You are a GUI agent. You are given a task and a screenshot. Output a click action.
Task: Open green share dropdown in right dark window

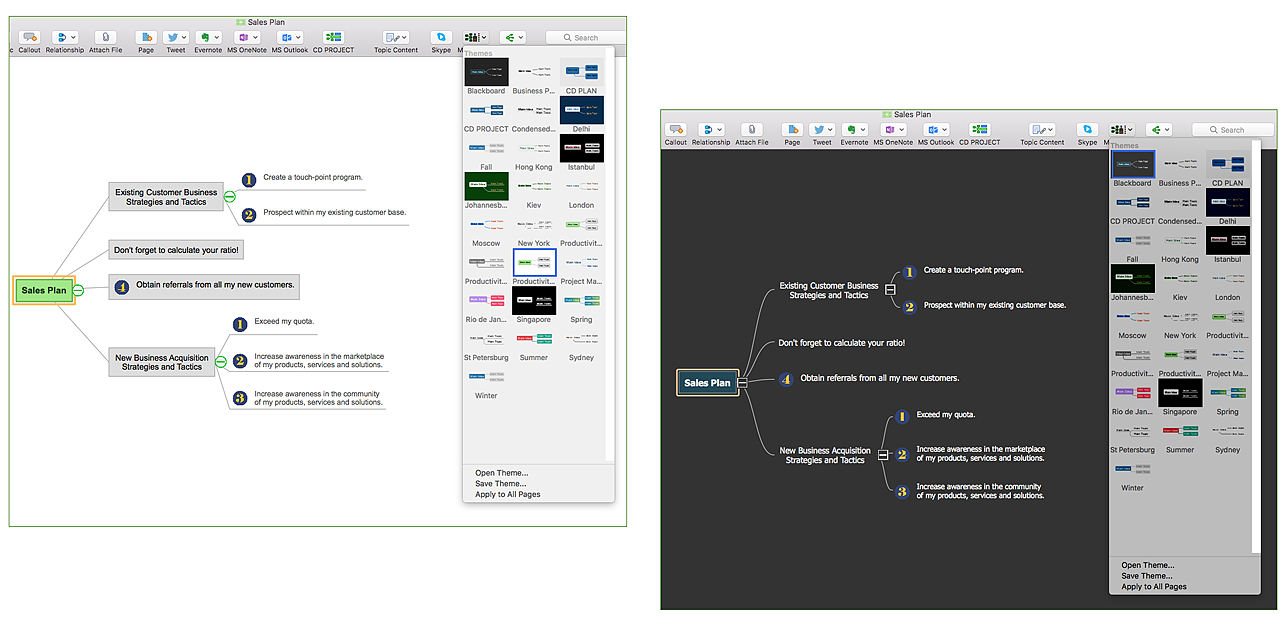(x=1159, y=130)
